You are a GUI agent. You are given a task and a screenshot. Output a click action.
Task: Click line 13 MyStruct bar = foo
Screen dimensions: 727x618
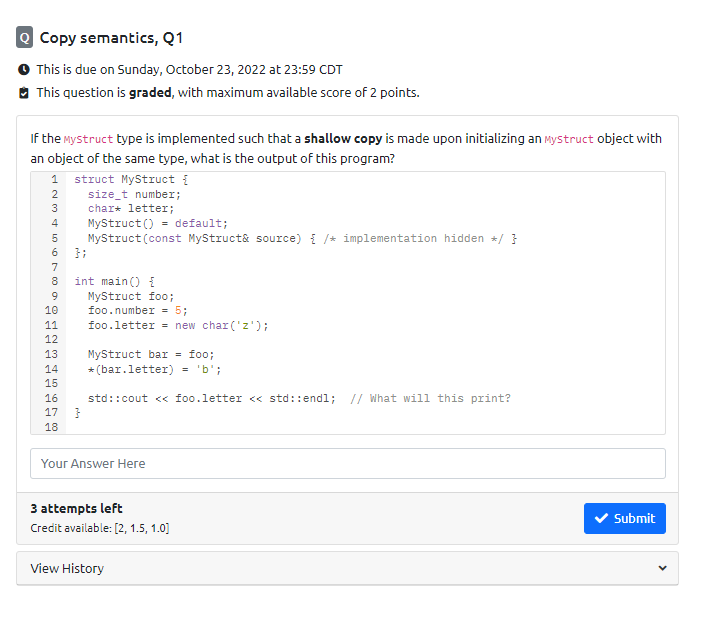coord(151,355)
